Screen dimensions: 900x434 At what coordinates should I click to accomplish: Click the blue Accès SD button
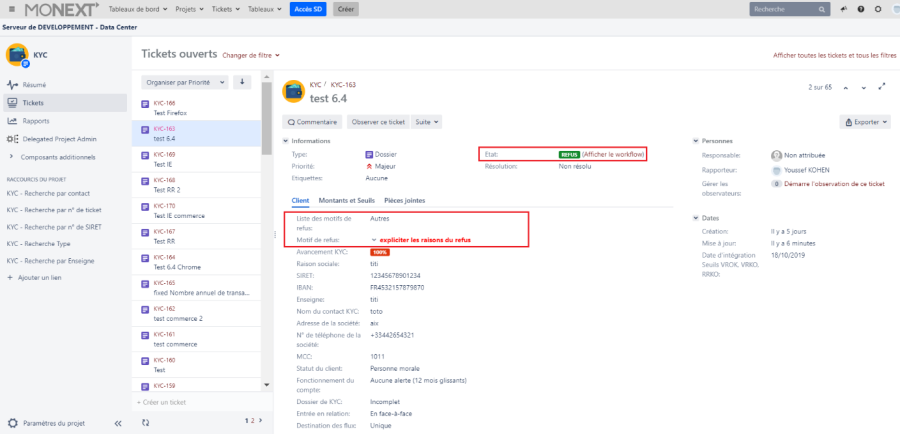click(309, 9)
